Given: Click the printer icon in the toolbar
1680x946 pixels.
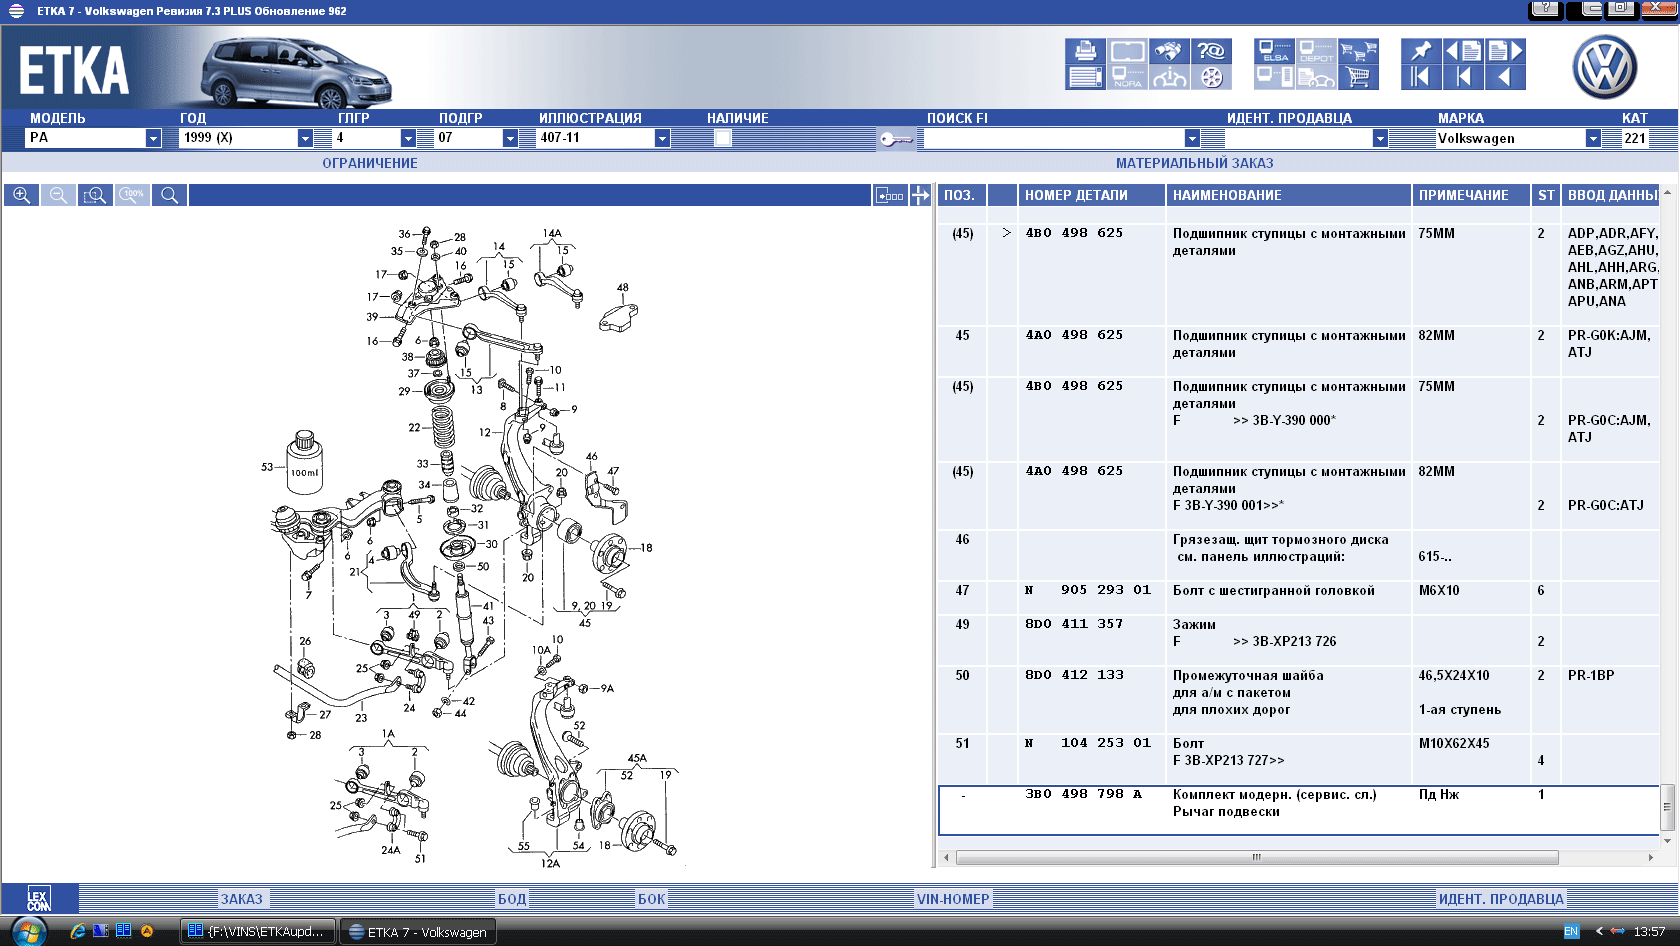Looking at the screenshot, I should 1085,51.
